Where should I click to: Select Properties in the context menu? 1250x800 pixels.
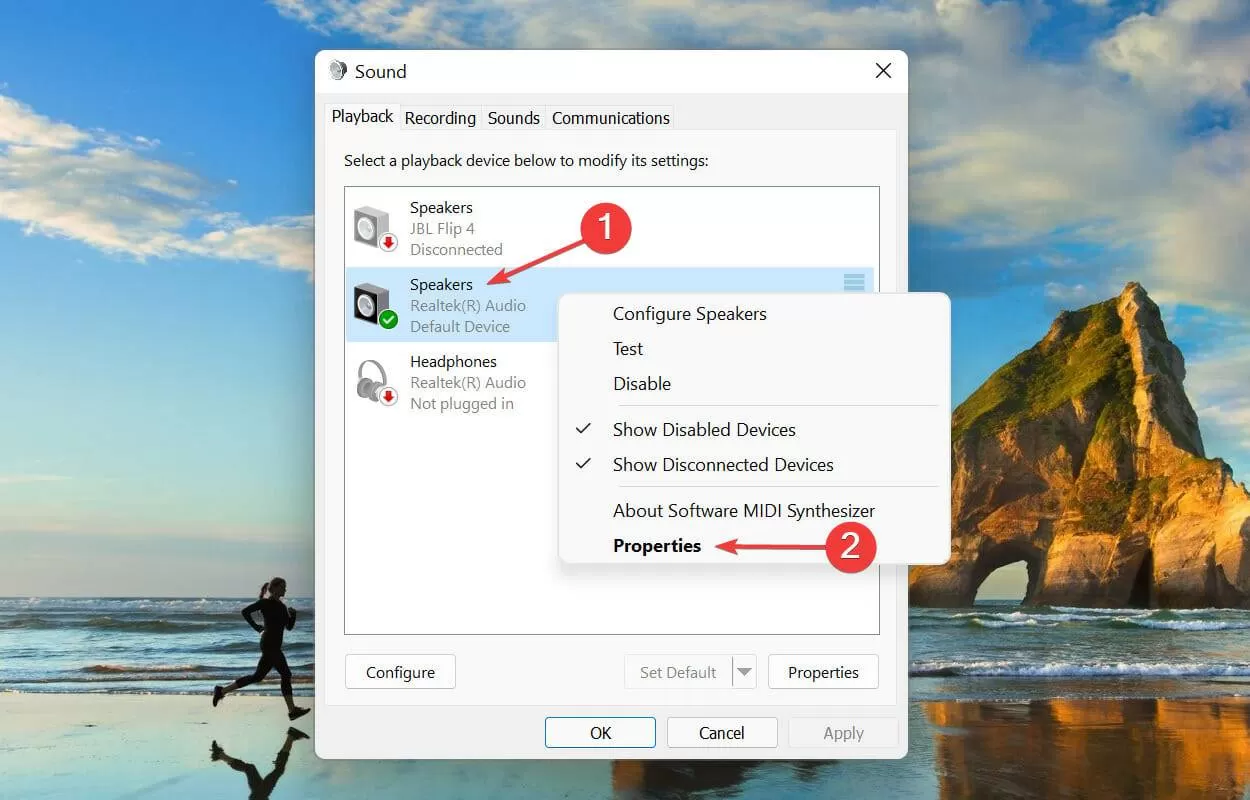pyautogui.click(x=657, y=546)
